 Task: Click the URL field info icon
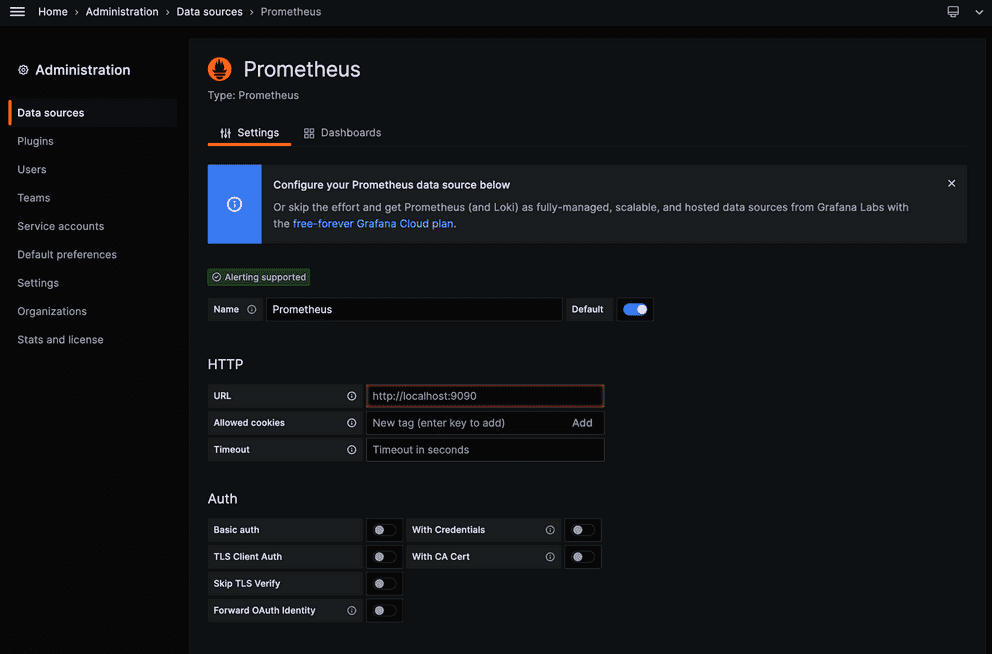(x=351, y=396)
